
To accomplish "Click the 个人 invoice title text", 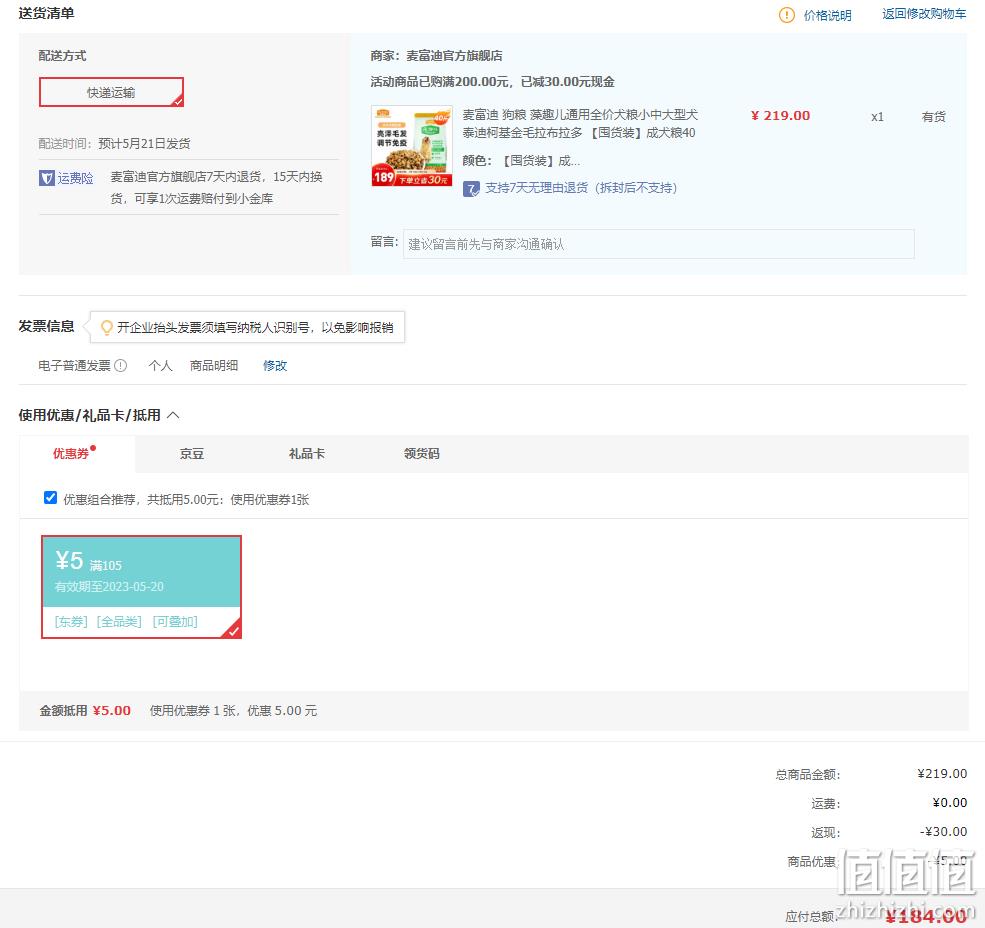I will pyautogui.click(x=160, y=366).
